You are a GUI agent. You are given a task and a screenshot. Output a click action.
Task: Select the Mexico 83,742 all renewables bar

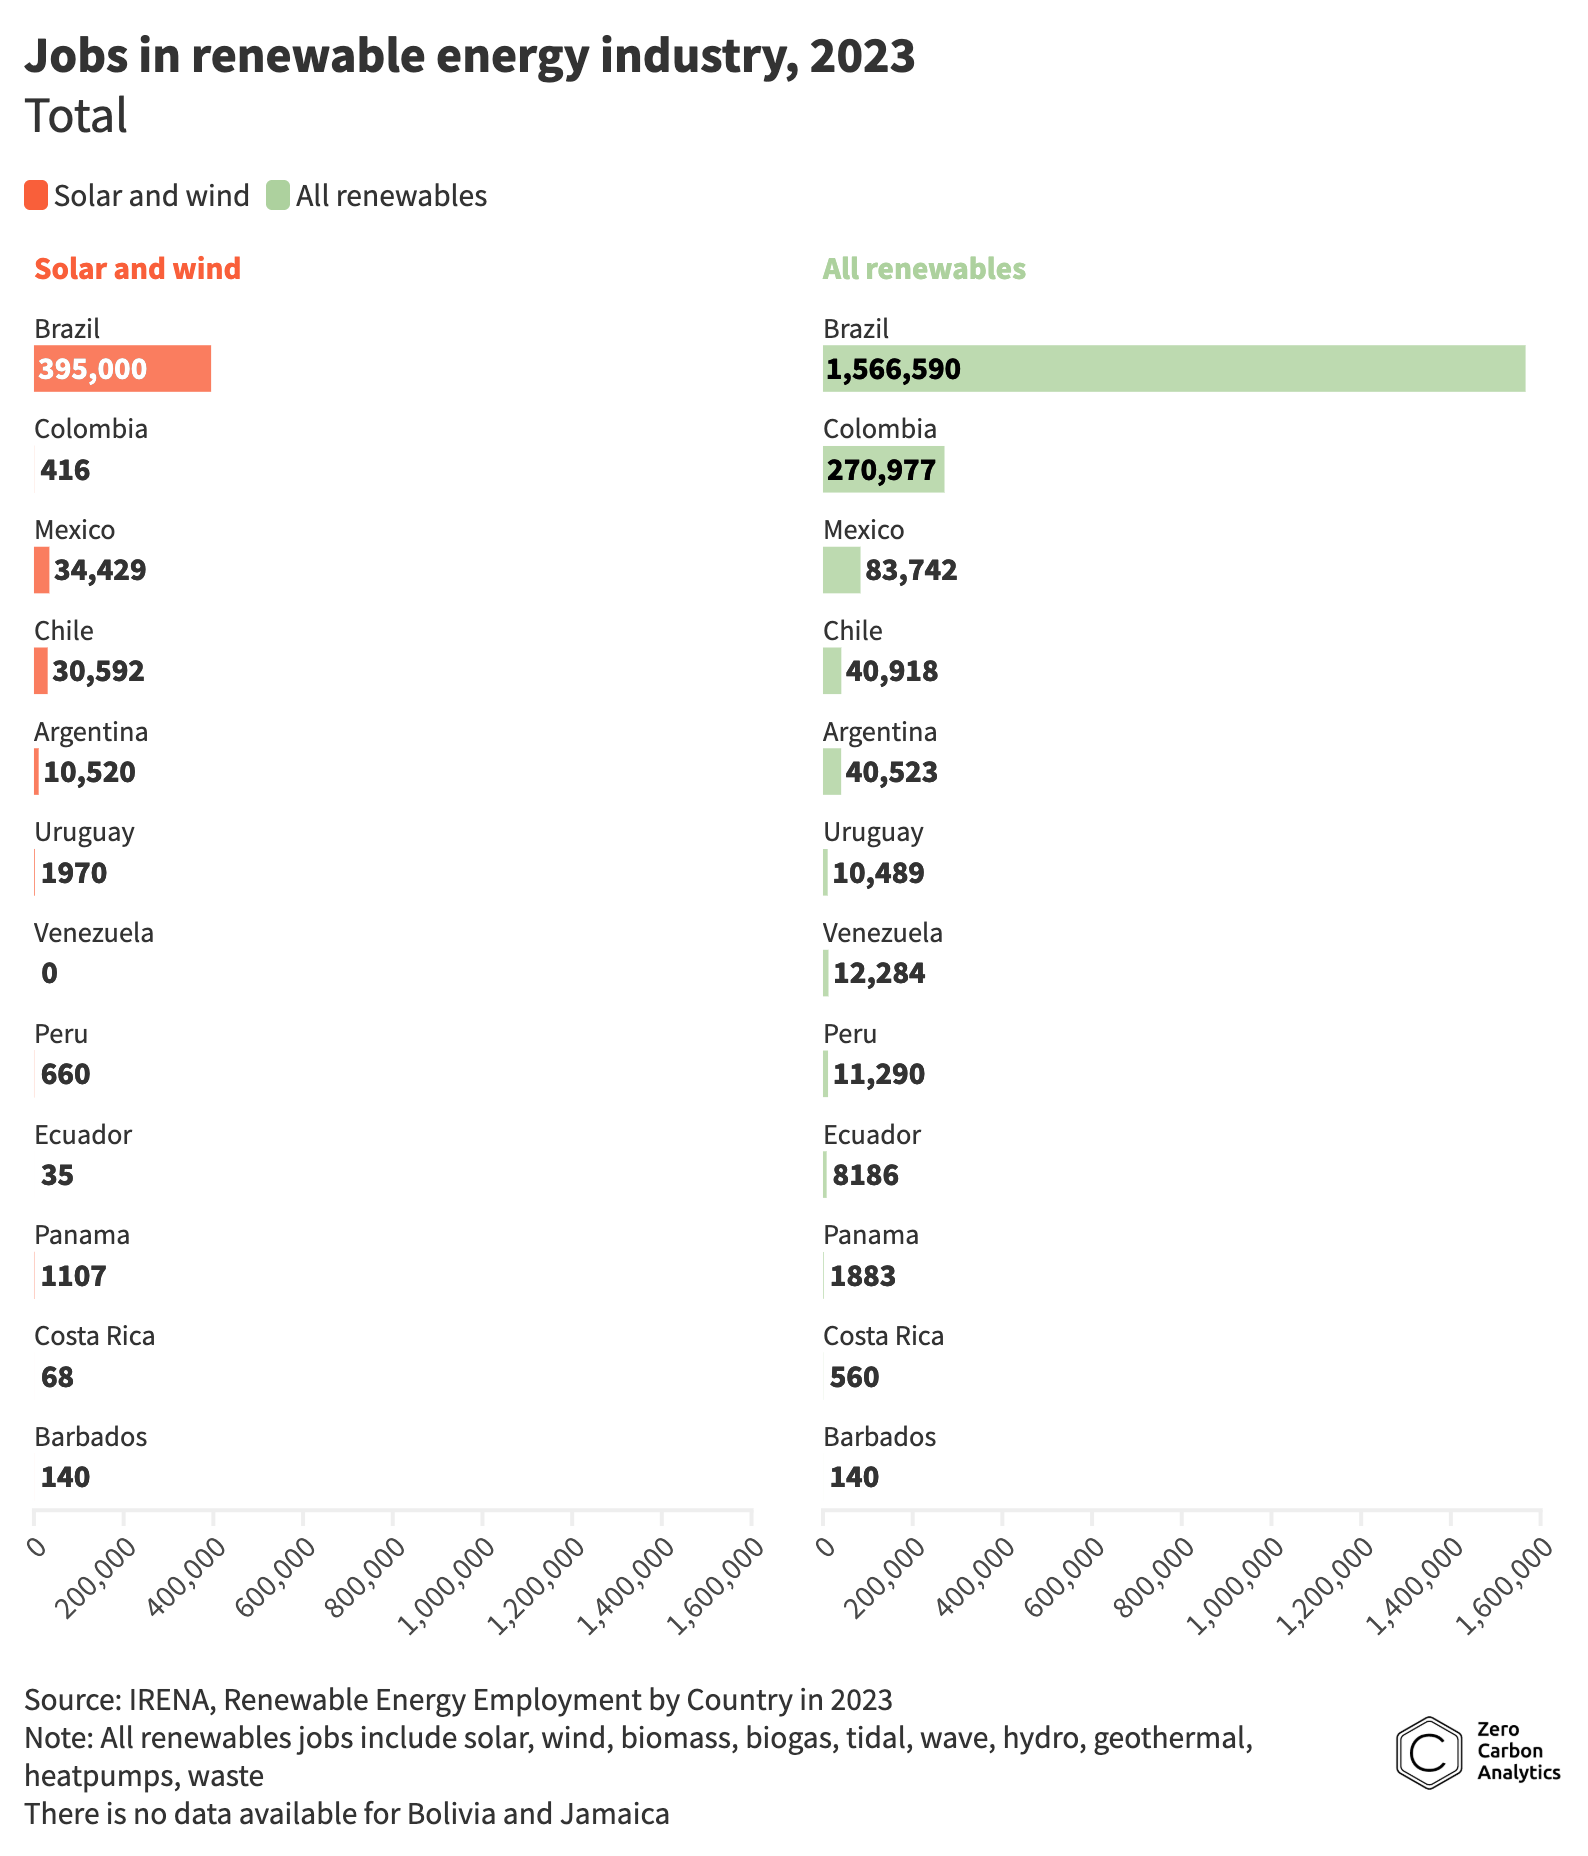[841, 570]
